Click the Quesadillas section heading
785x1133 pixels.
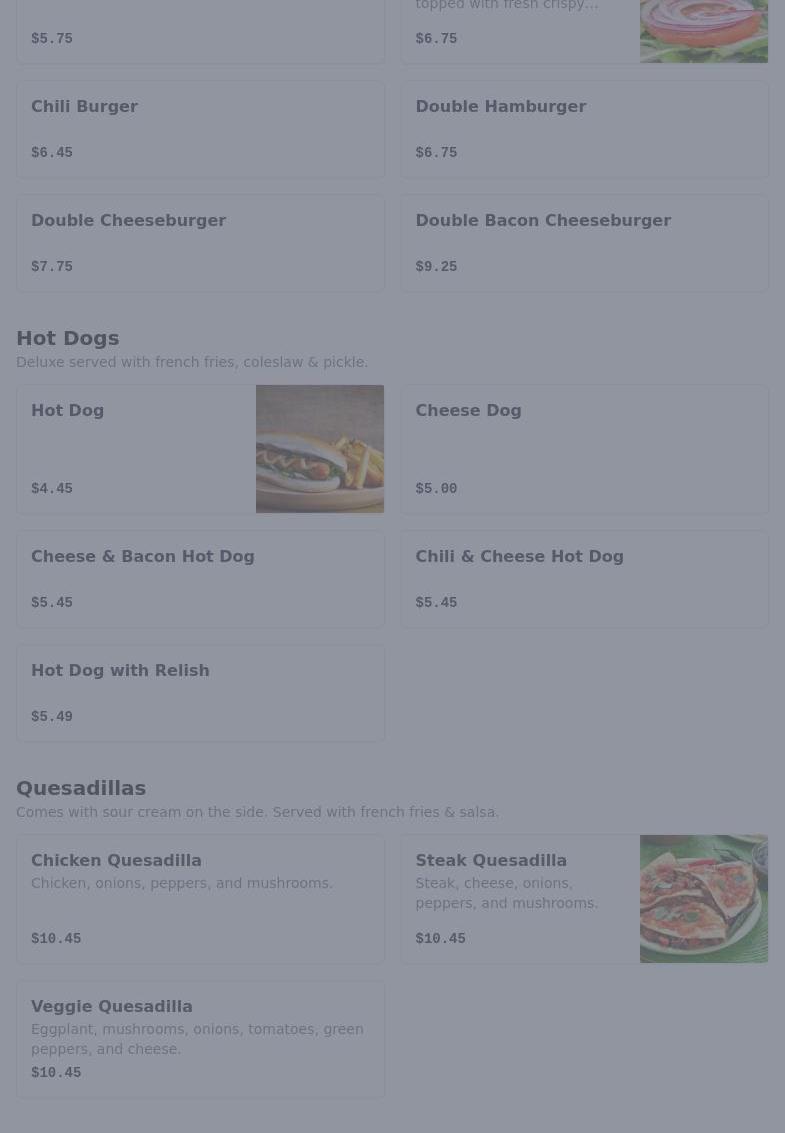point(81,788)
